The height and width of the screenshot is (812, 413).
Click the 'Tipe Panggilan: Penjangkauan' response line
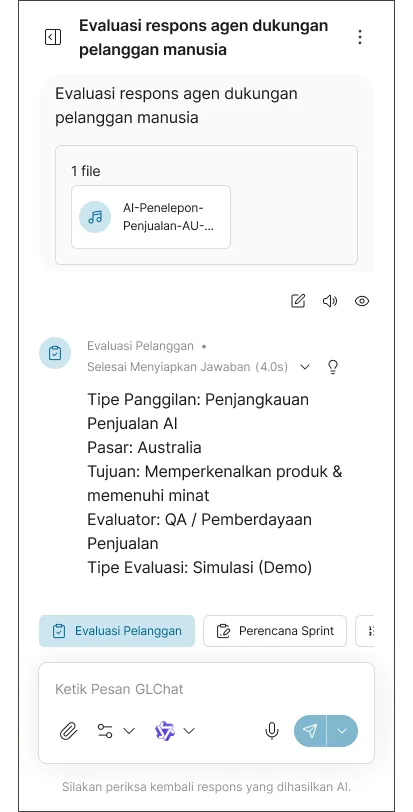(198, 400)
